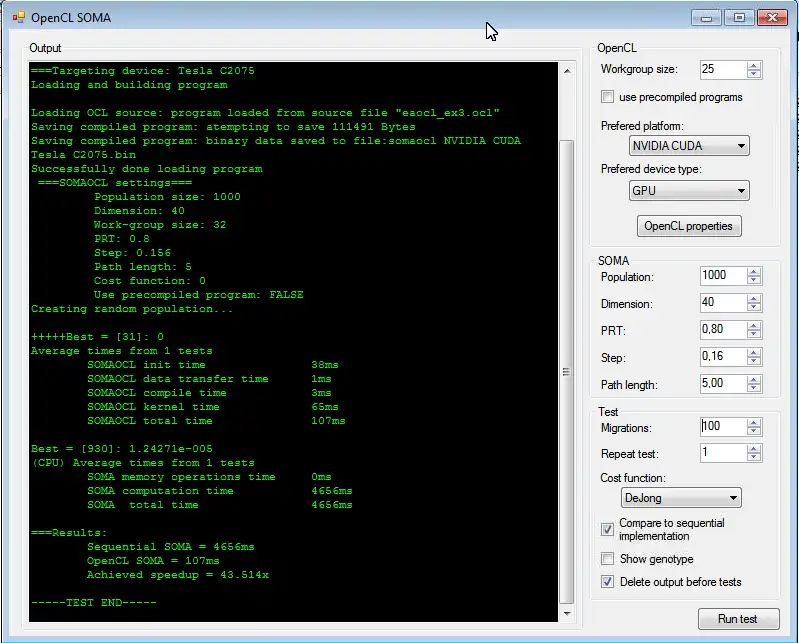Click the PRT value field
The width and height of the screenshot is (799, 643).
[723, 330]
